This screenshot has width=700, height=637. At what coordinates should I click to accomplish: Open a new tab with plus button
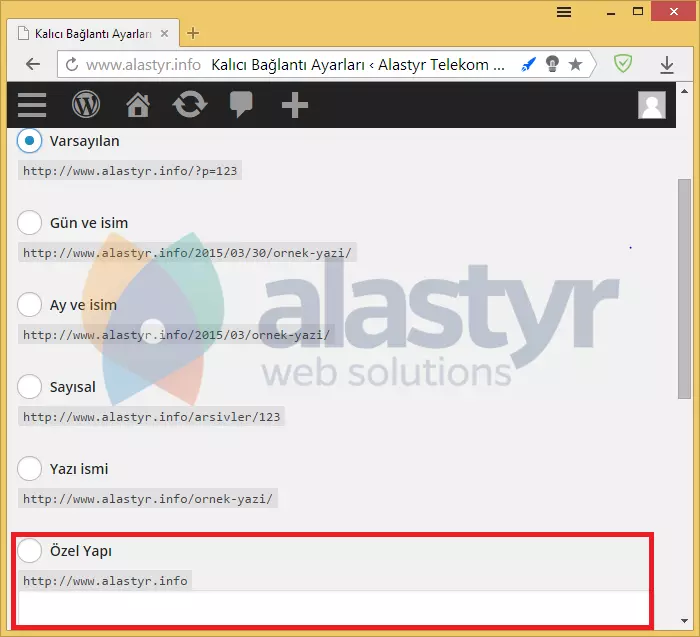pos(193,33)
